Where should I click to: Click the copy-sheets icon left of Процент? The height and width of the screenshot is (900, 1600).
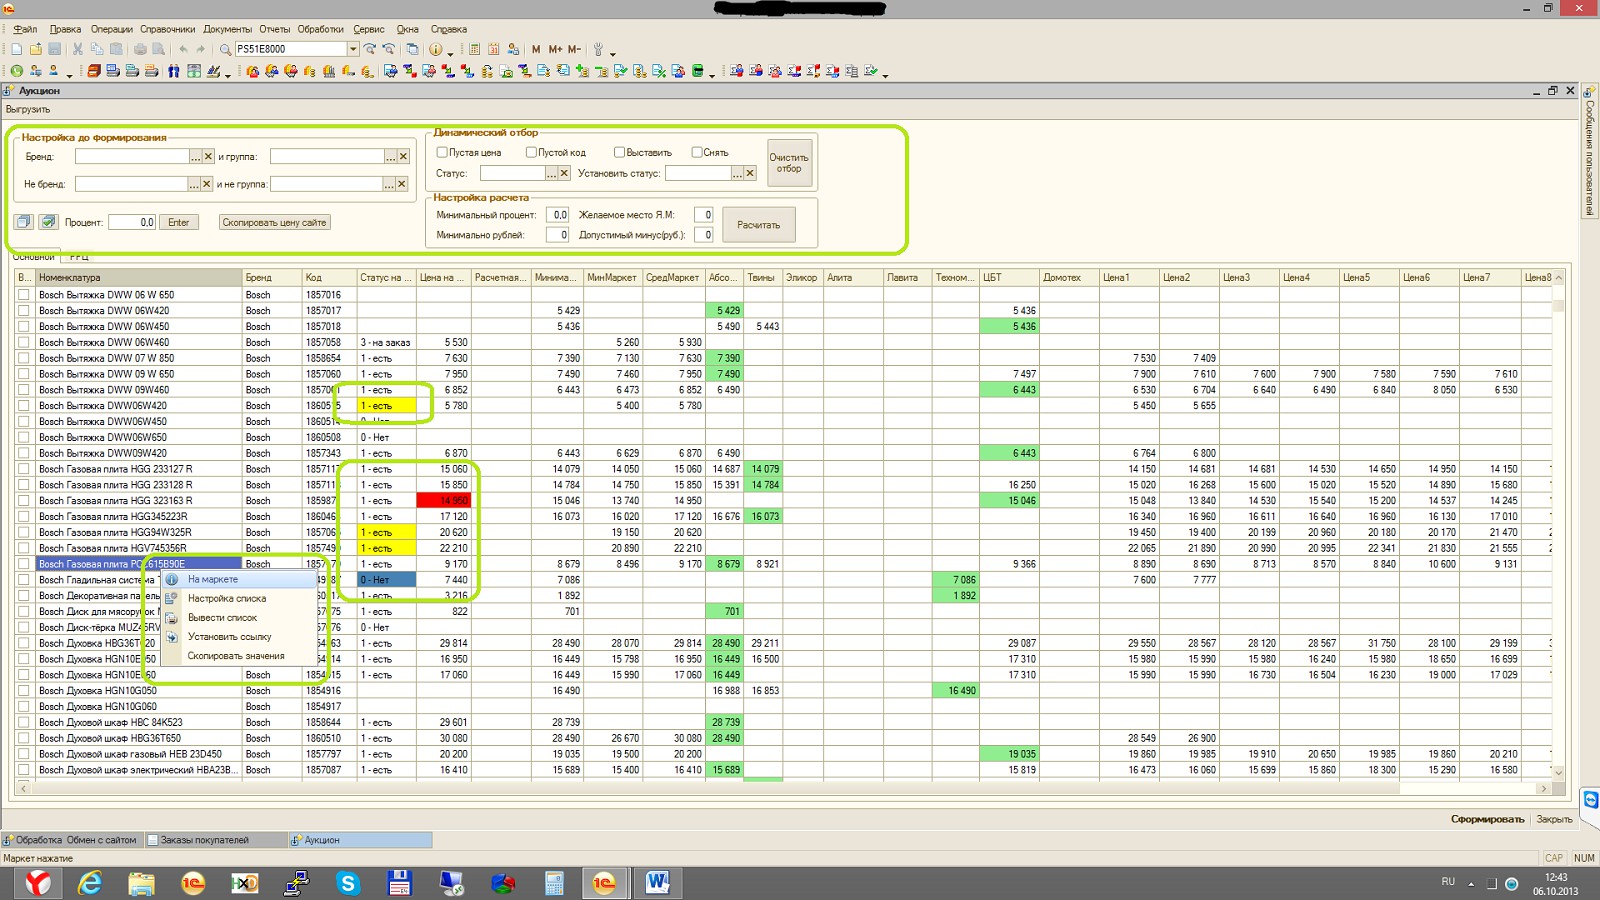click(x=23, y=222)
